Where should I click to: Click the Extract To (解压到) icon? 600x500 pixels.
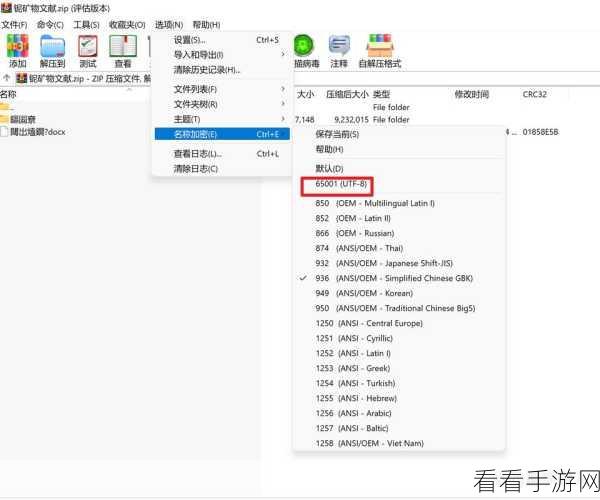click(52, 51)
